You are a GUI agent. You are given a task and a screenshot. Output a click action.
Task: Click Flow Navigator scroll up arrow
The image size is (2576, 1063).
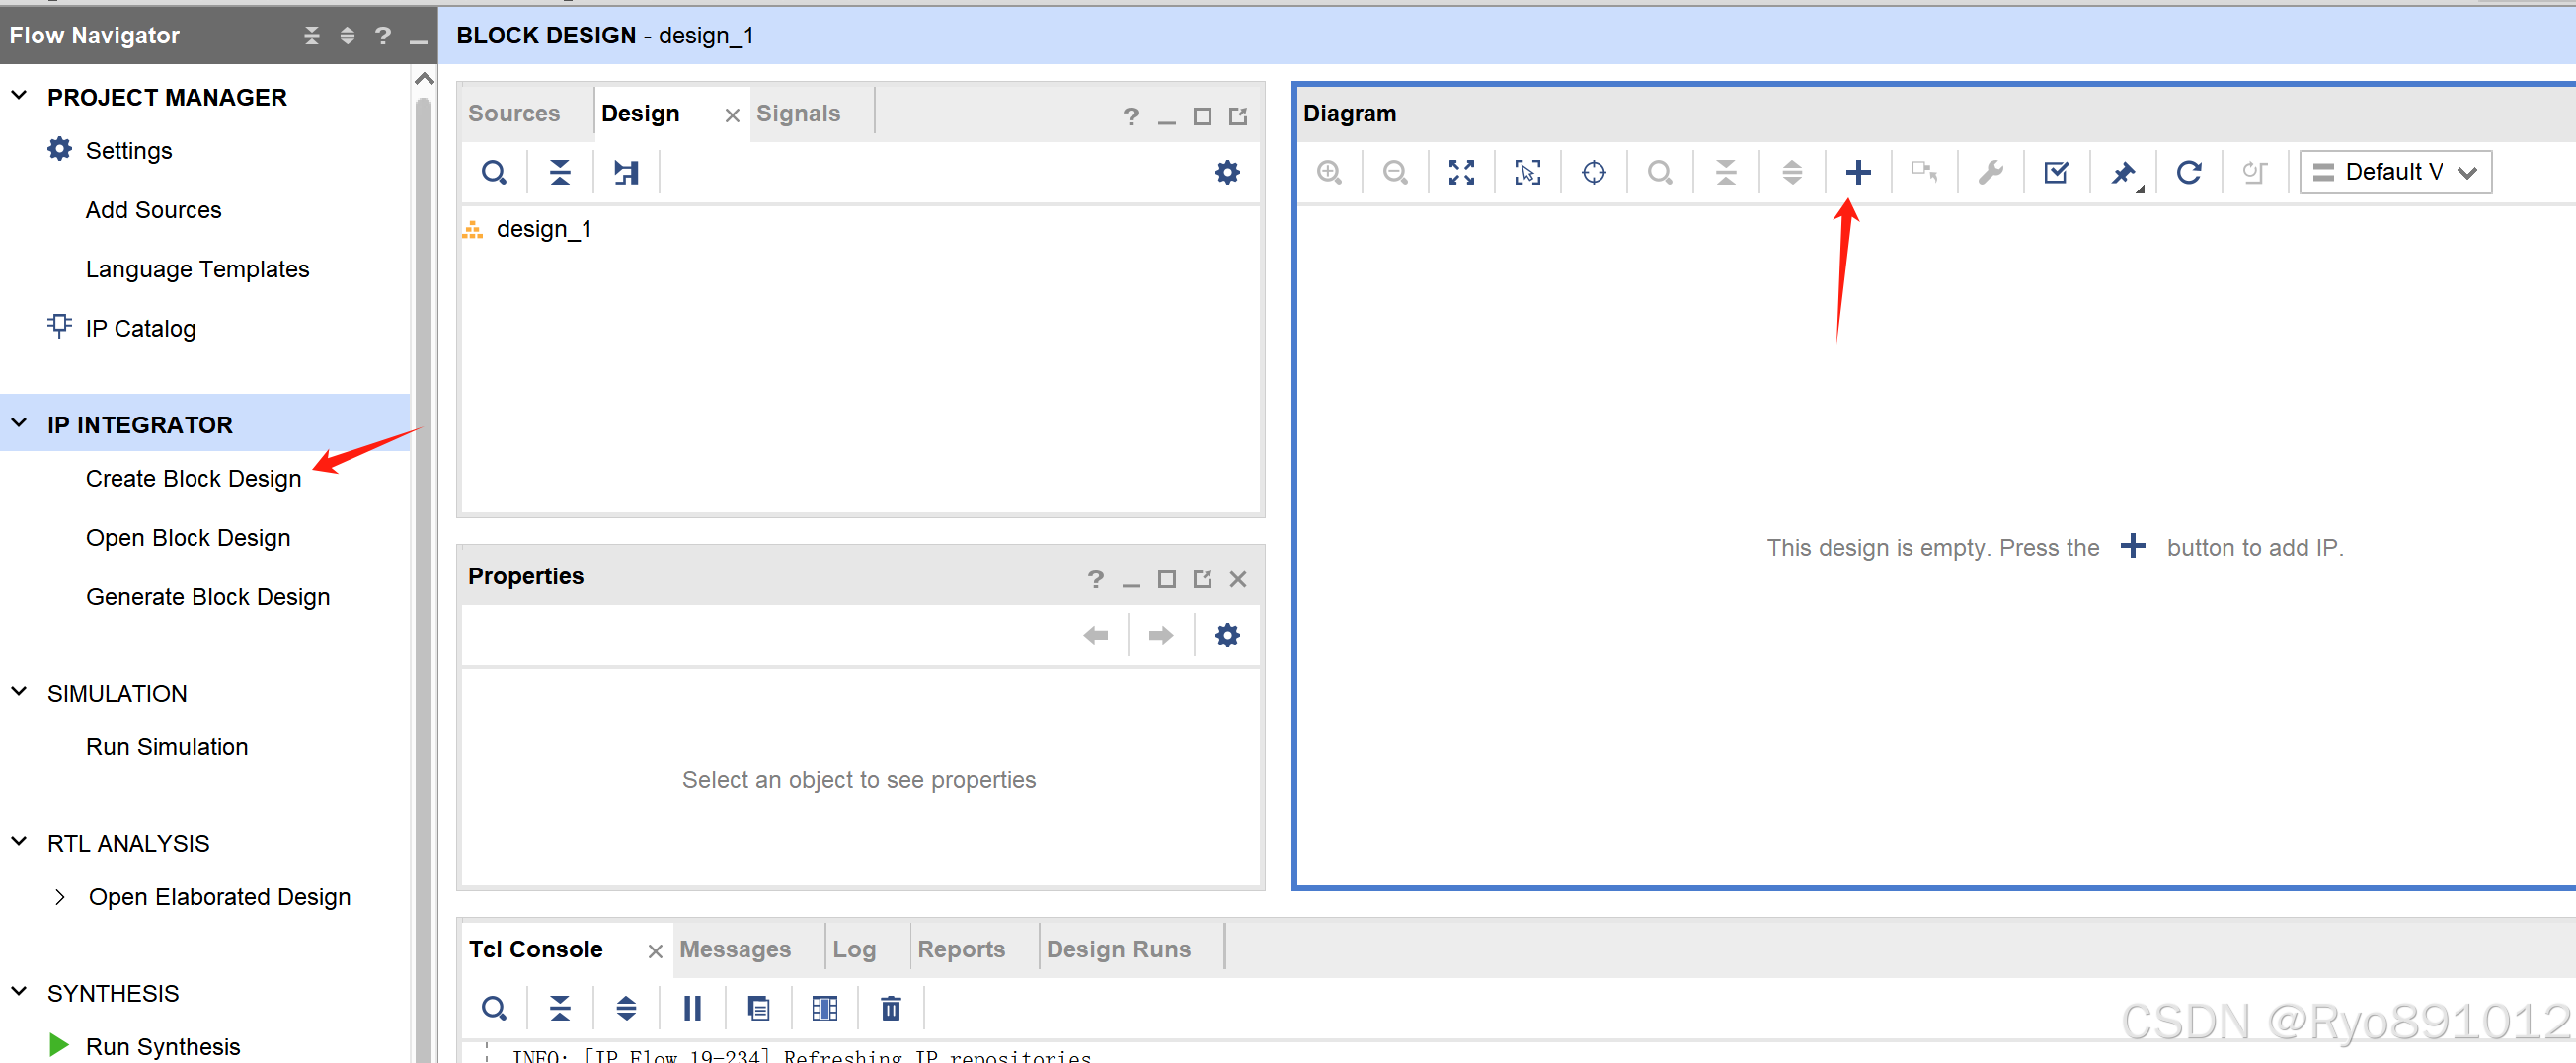pos(424,79)
